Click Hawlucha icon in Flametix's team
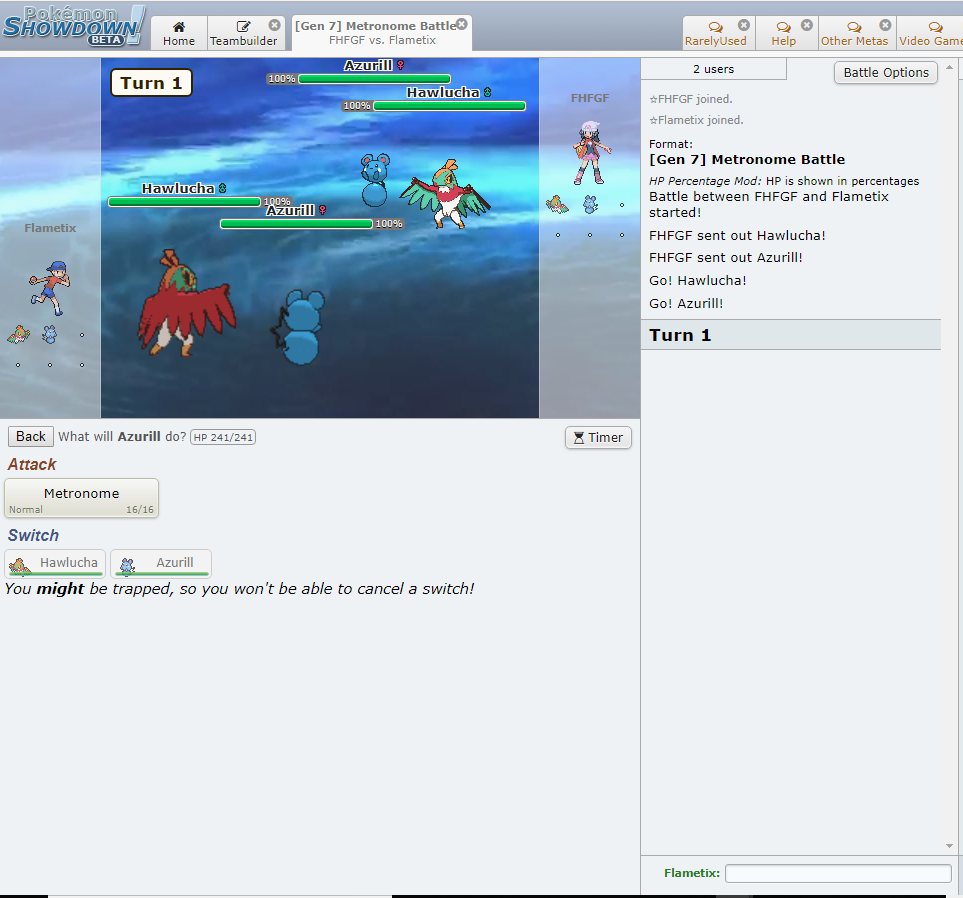963x898 pixels. pyautogui.click(x=18, y=335)
